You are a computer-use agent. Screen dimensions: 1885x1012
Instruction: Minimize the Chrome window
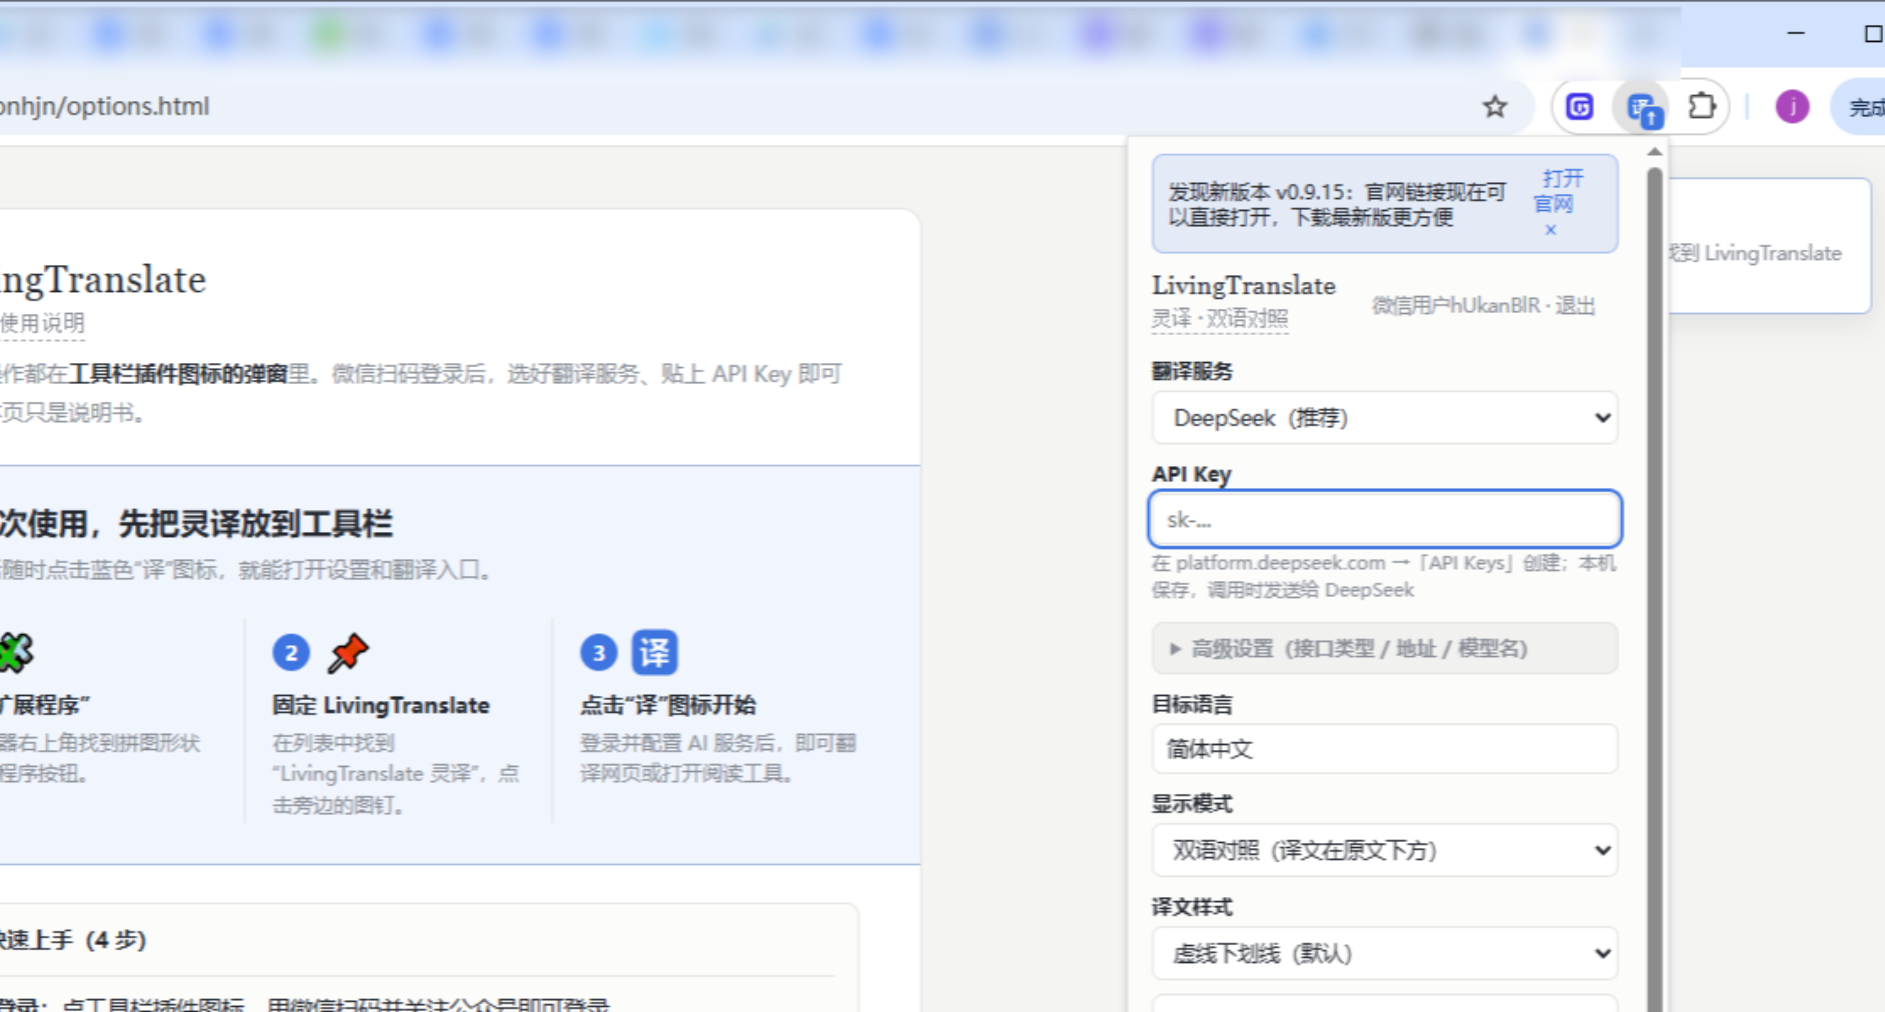tap(1796, 33)
